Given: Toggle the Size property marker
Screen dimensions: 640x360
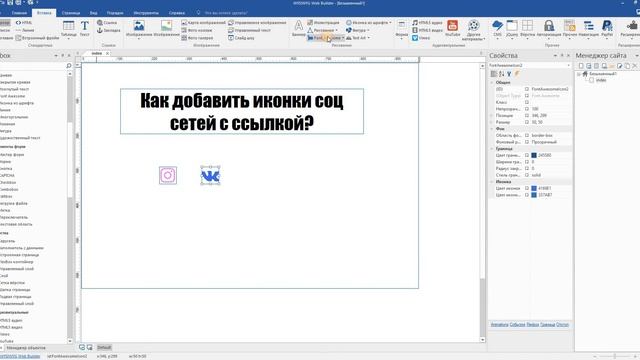Looking at the screenshot, I should point(527,122).
